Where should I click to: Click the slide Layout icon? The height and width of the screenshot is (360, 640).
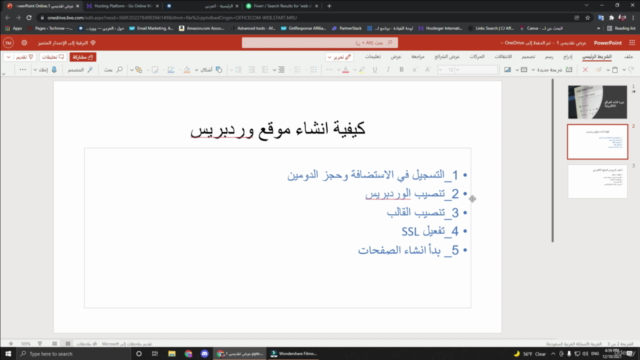coord(524,70)
